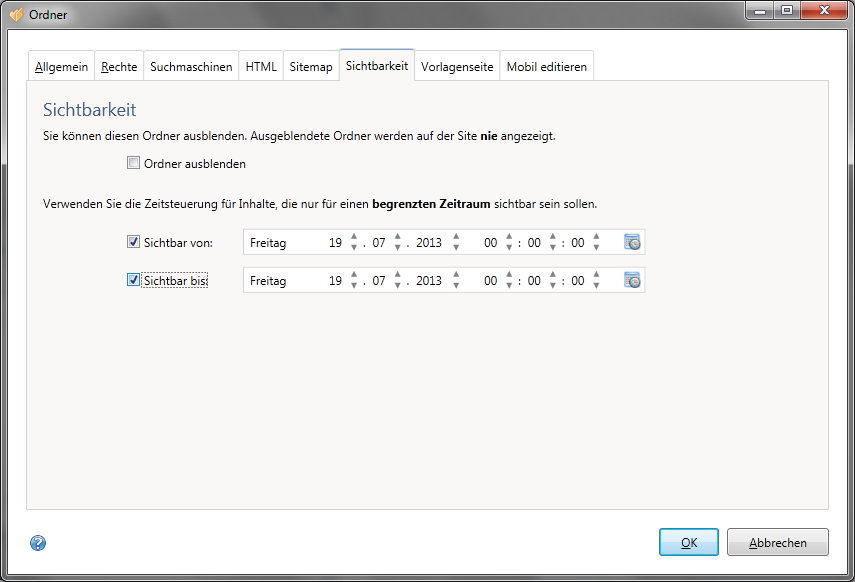Toggle the Ordner ausblenden checkbox
This screenshot has height=582, width=855.
pos(133,163)
